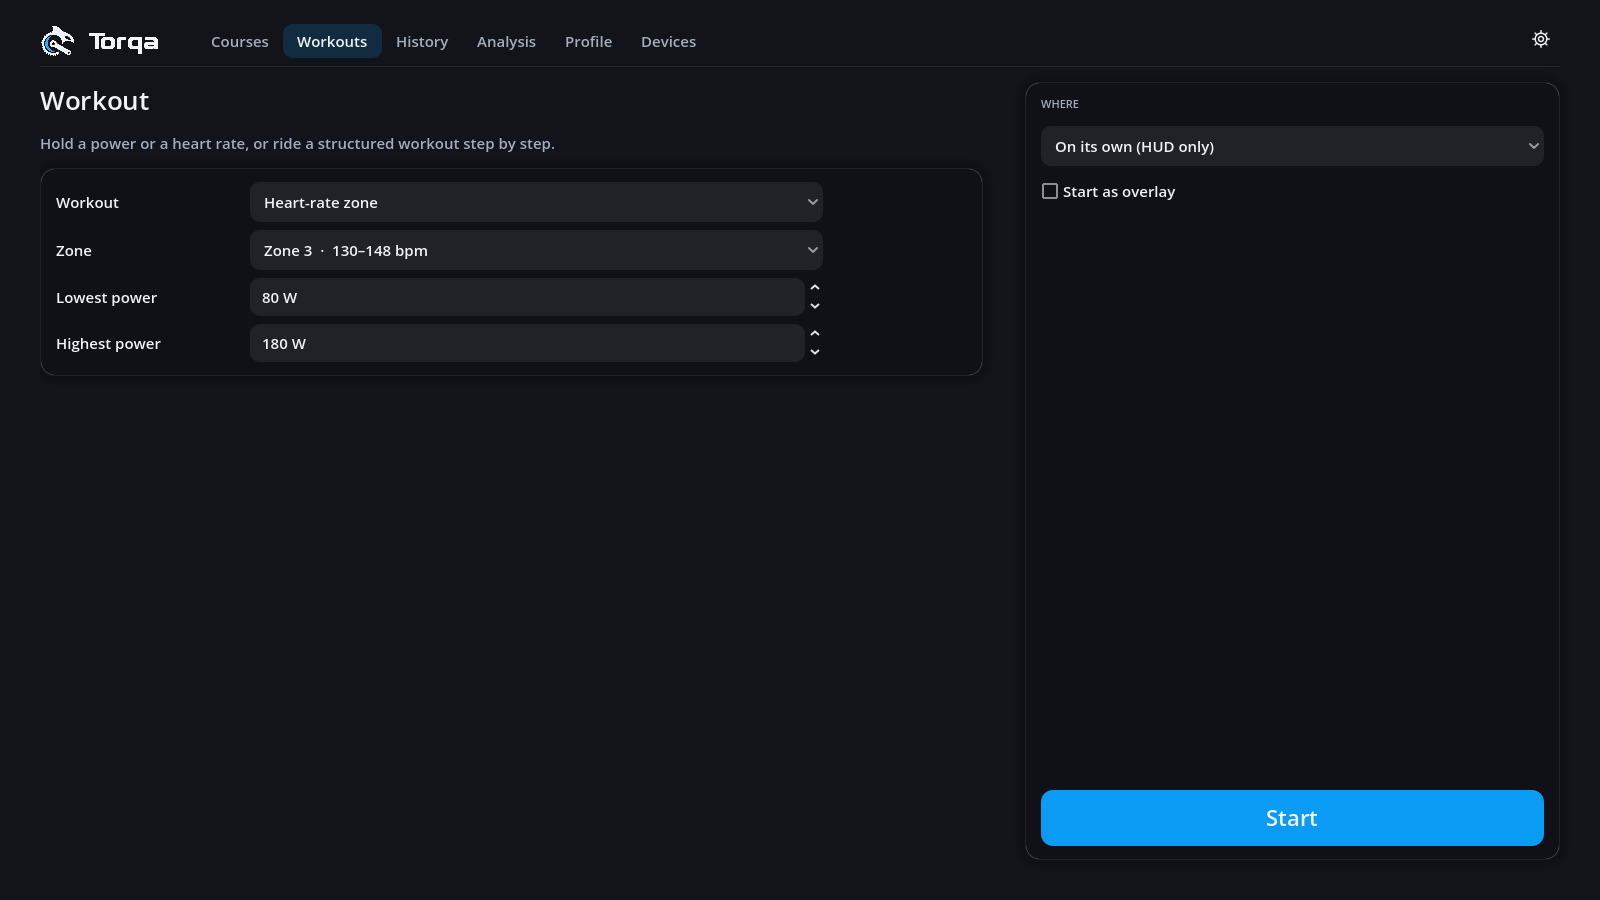Decrease the Lowest power value with down arrow
1600x900 pixels.
point(815,306)
